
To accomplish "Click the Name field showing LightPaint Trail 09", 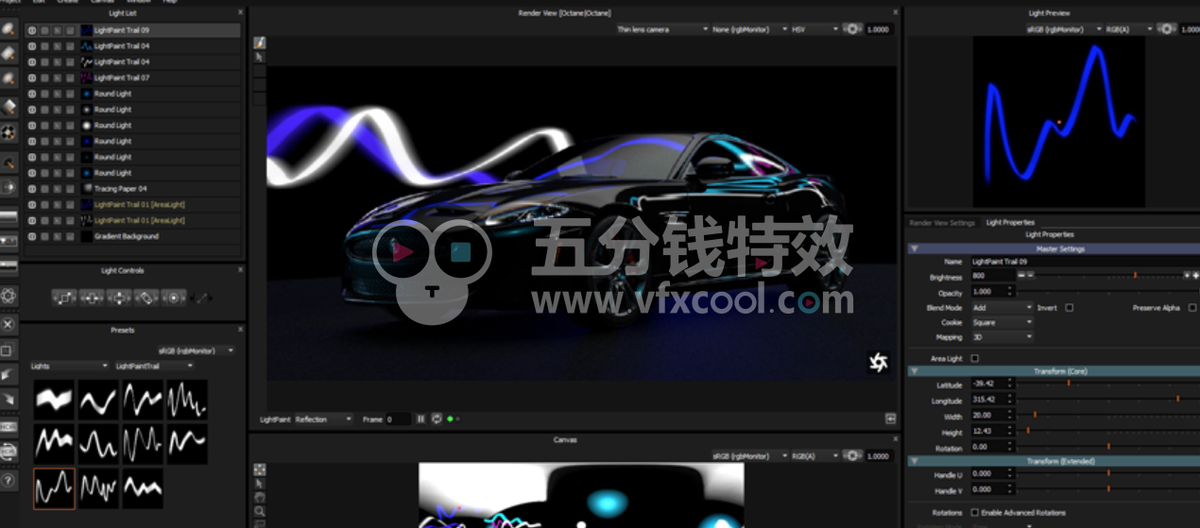I will pos(1084,261).
